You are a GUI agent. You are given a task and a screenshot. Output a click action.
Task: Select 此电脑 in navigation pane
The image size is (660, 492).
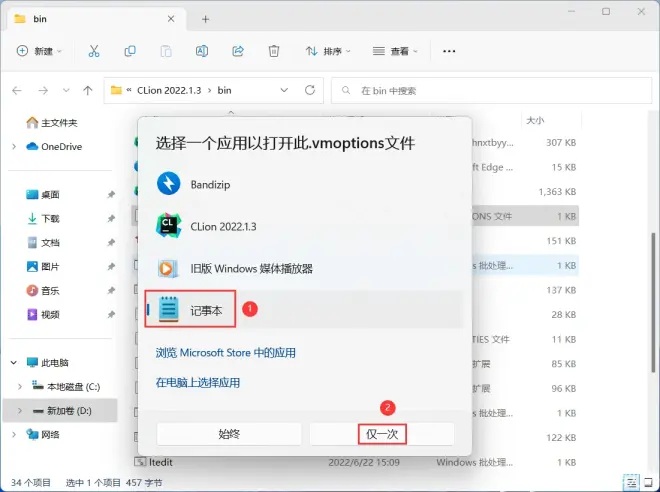pyautogui.click(x=48, y=362)
